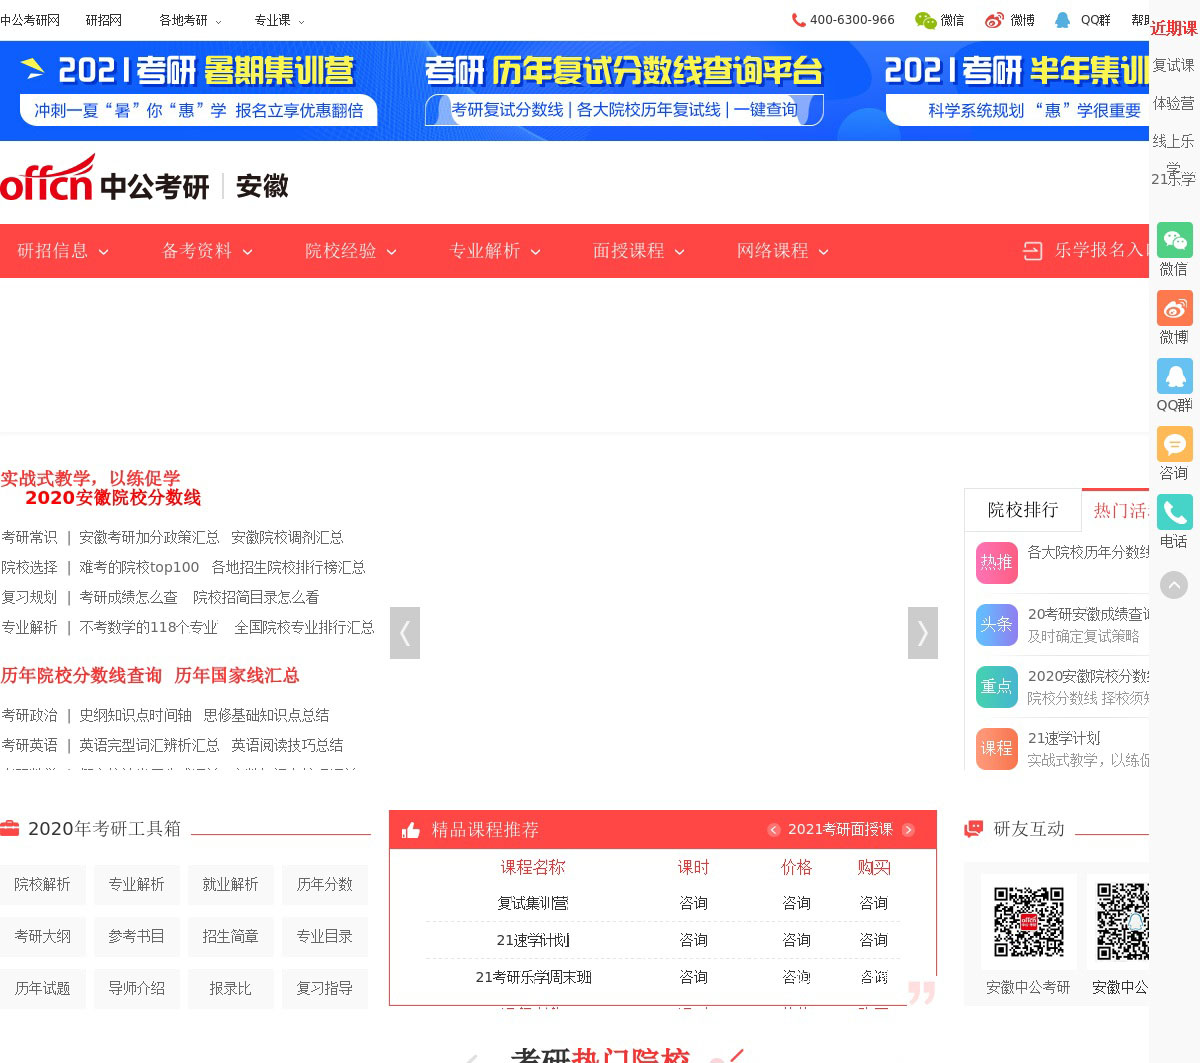Open the 2021考研暑期集训营 banner

coord(198,90)
